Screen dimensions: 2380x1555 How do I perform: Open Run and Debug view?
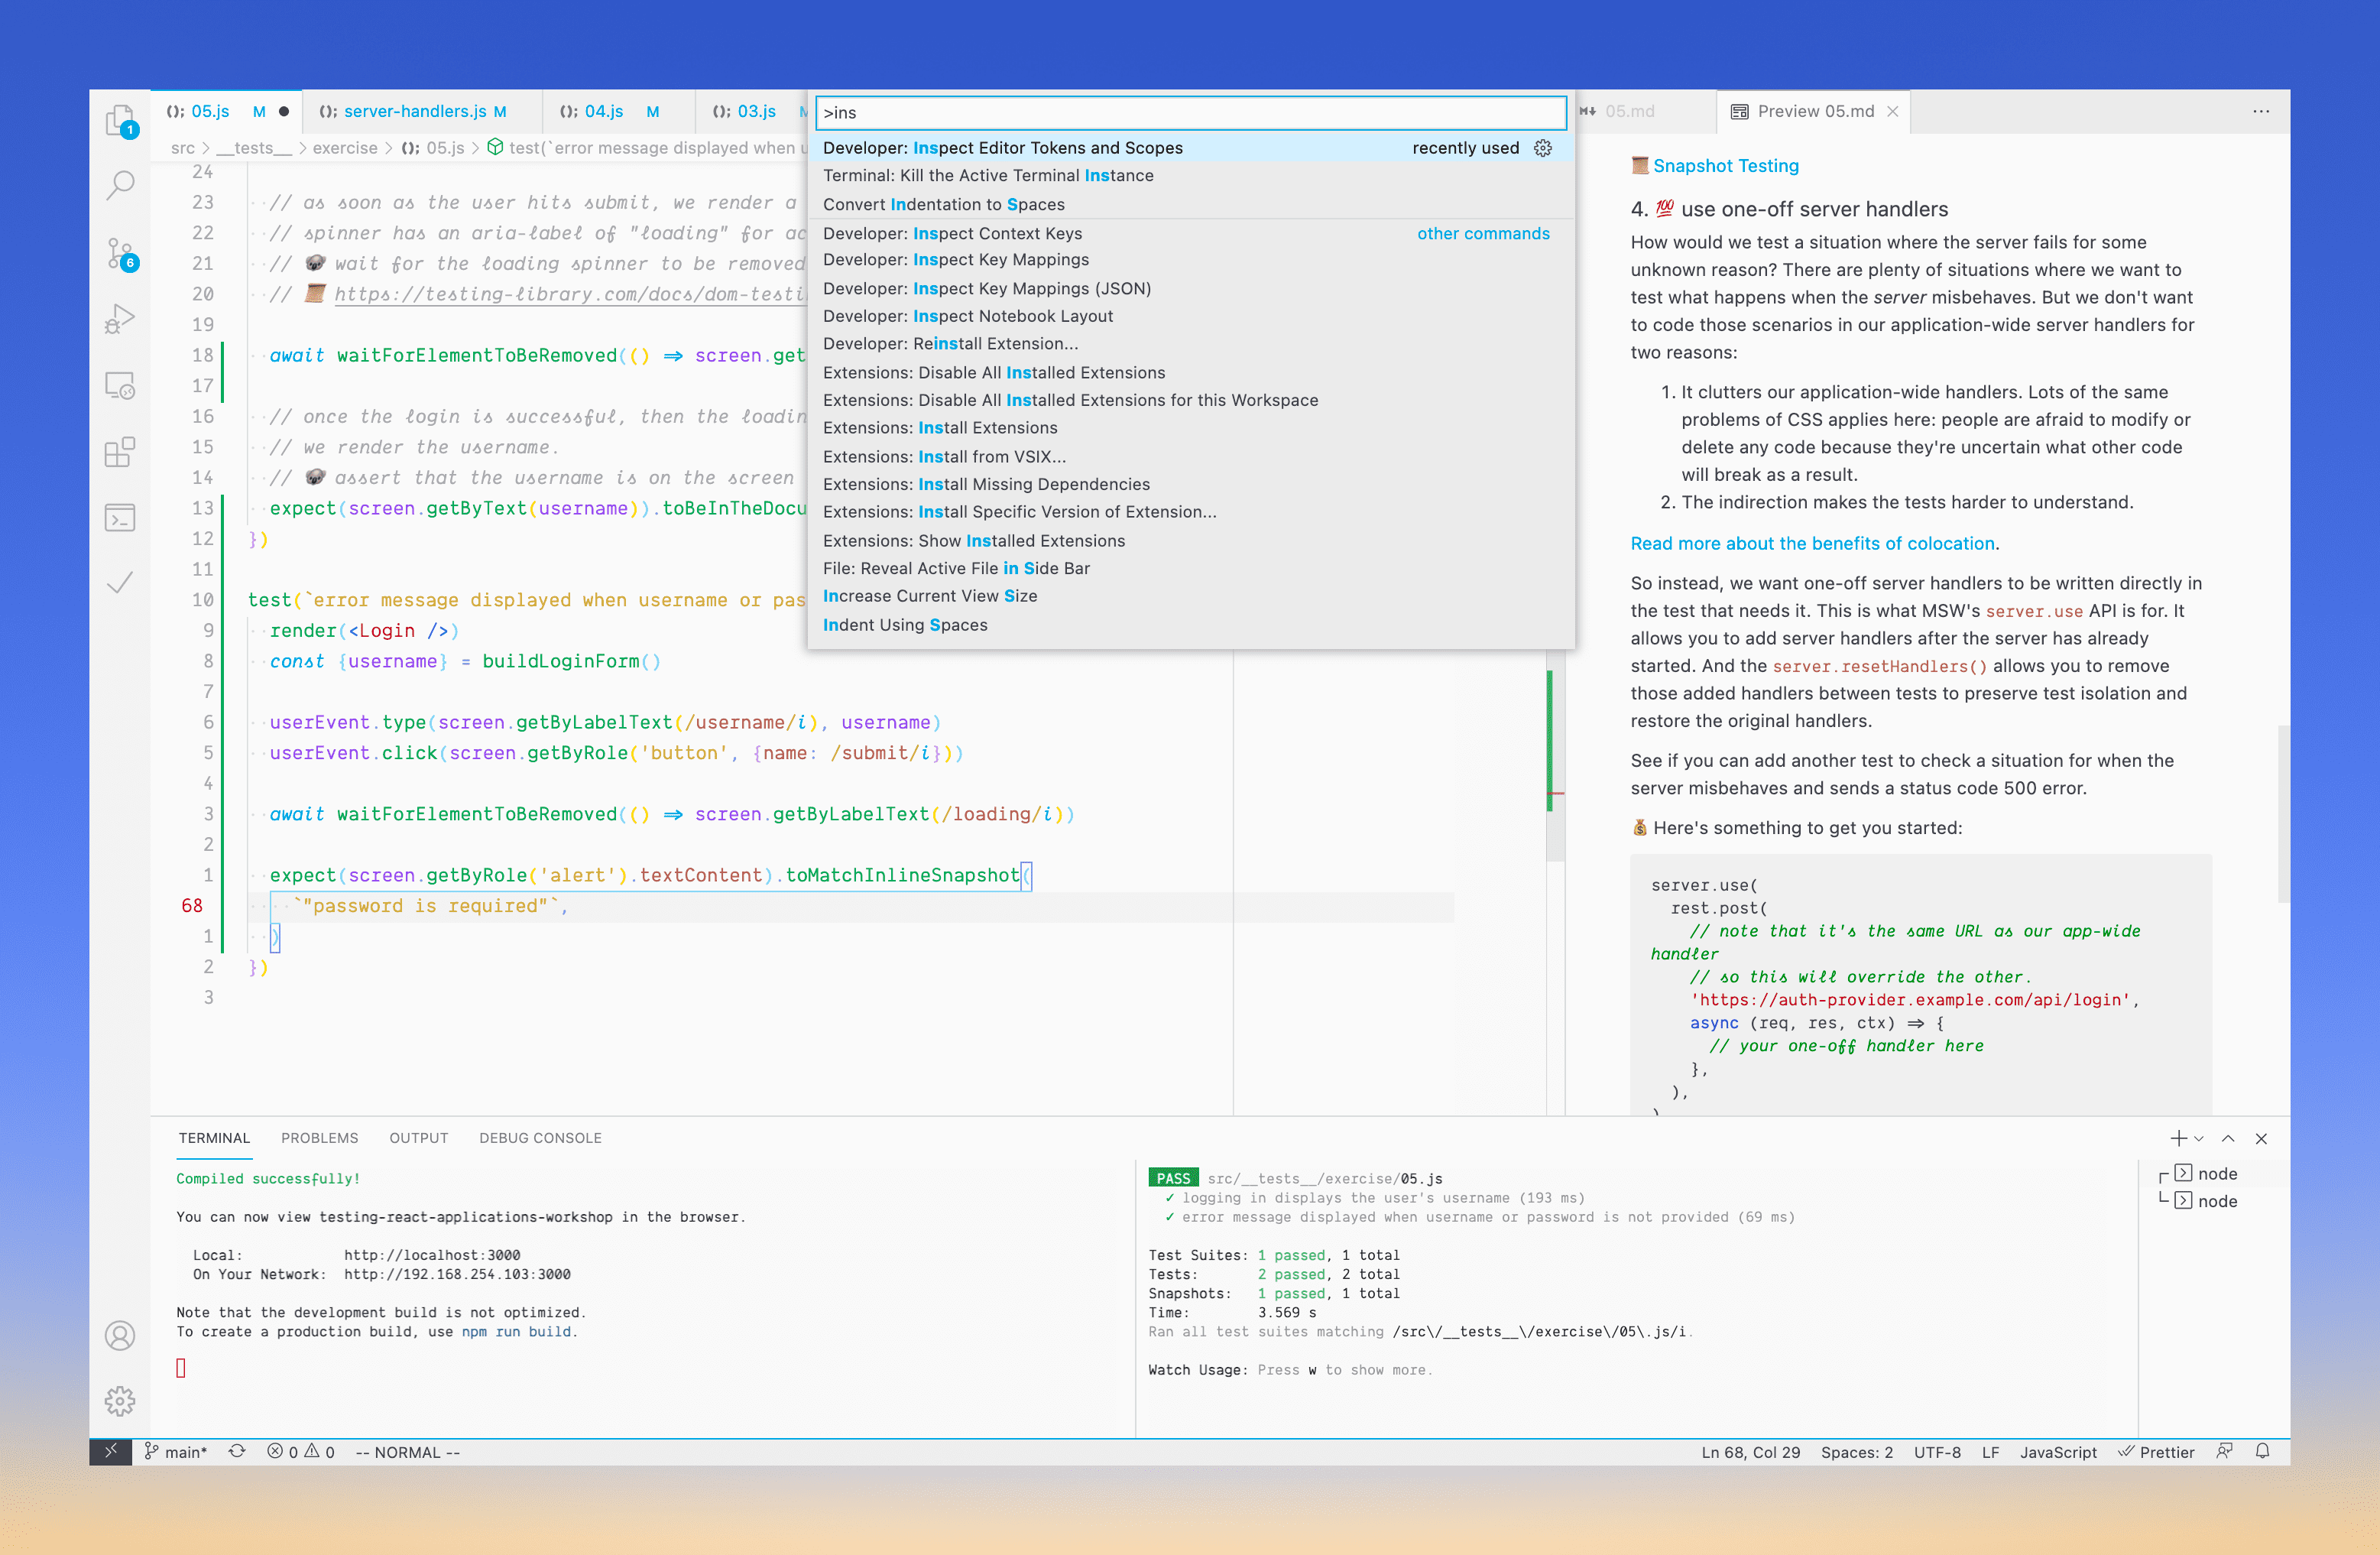click(120, 319)
